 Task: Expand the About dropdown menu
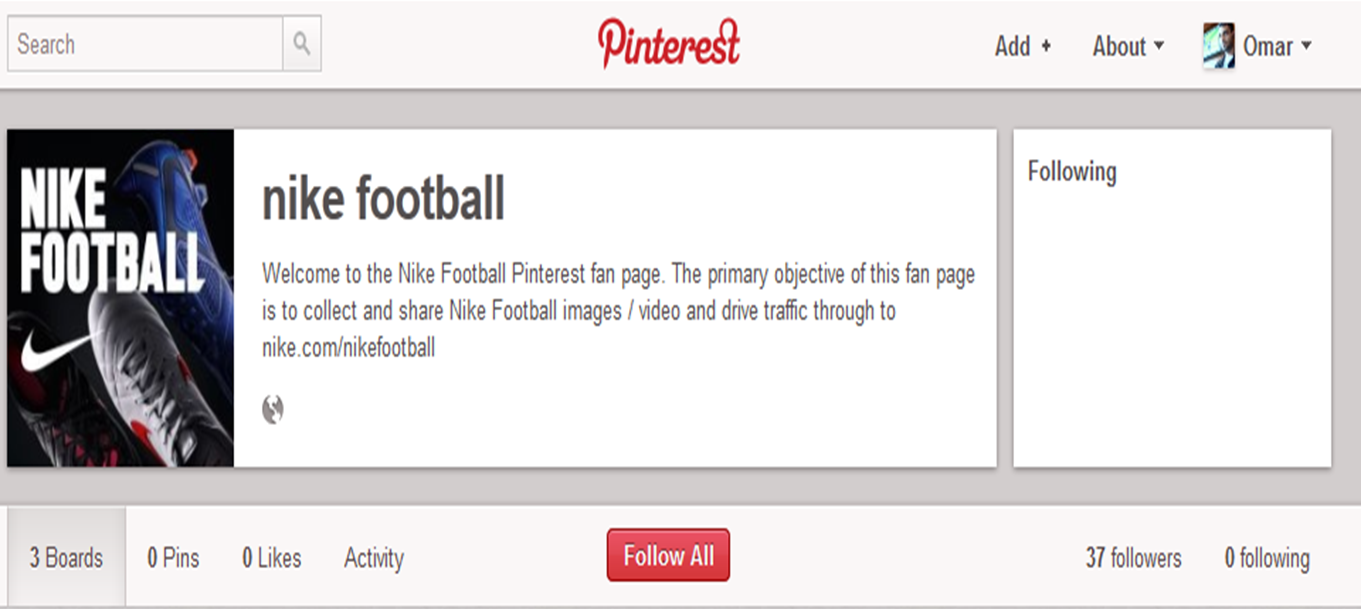pos(1128,46)
